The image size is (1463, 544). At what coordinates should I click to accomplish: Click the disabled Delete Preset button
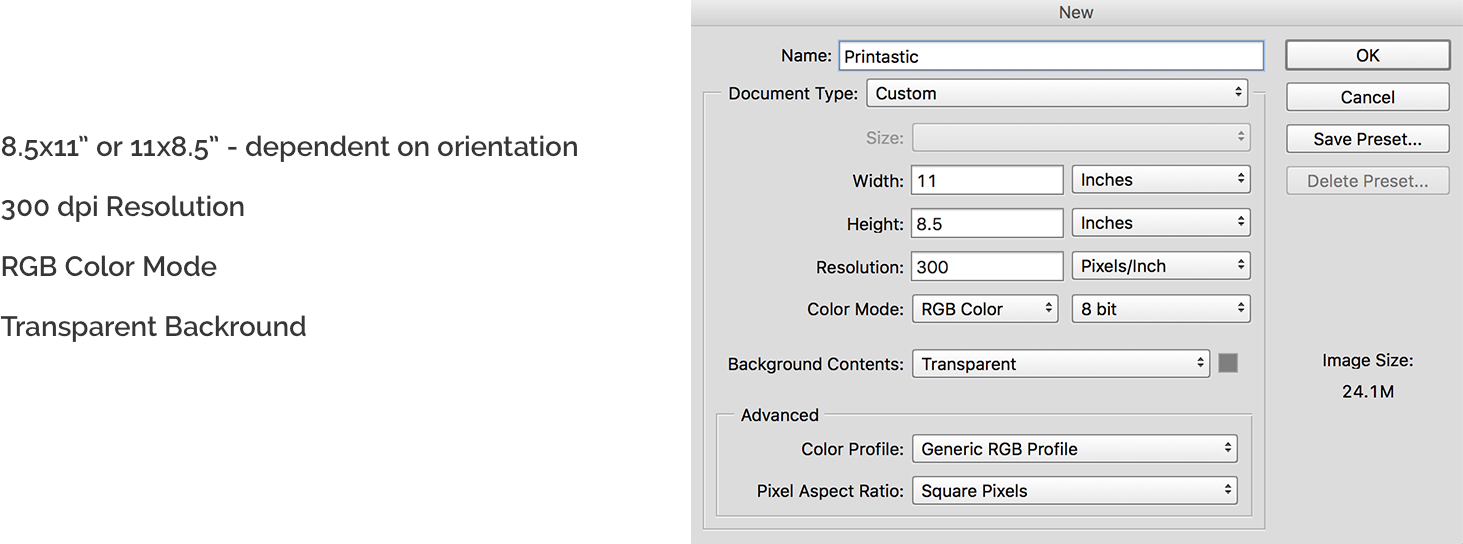(x=1368, y=181)
